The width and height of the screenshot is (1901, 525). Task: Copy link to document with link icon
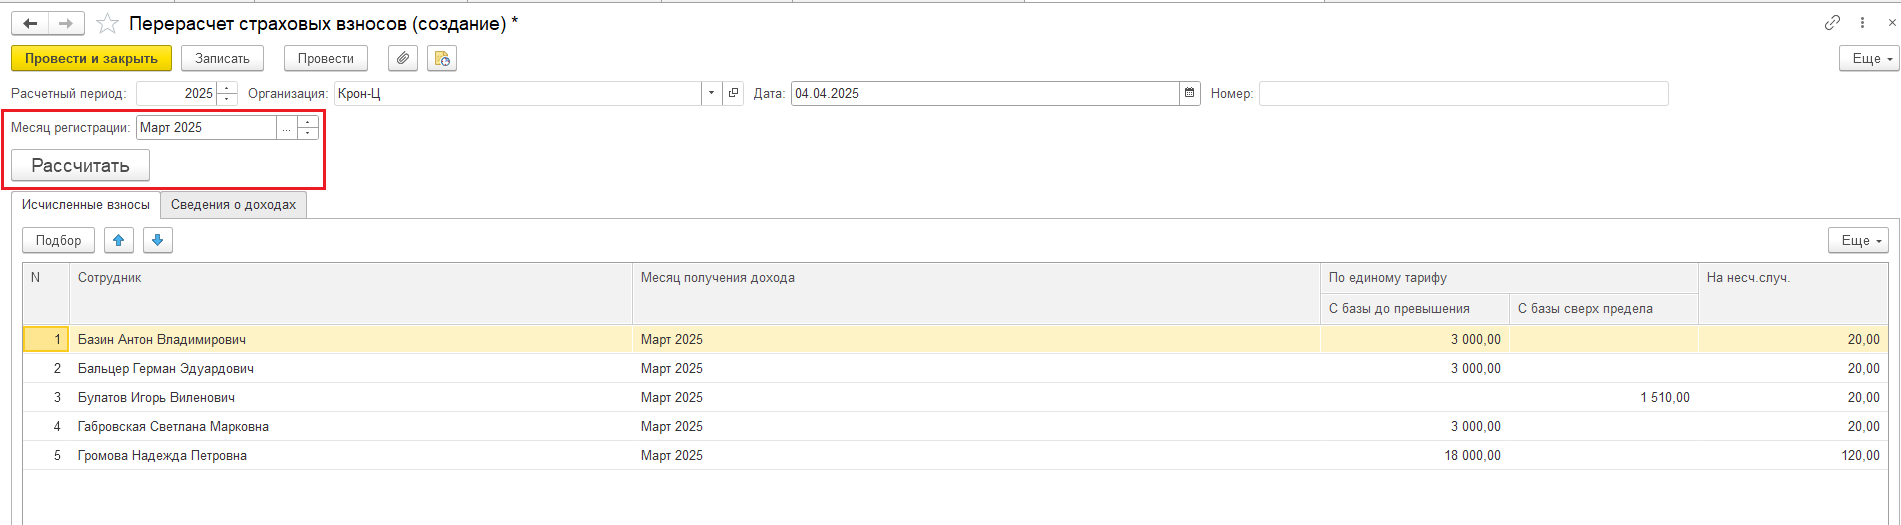(x=1832, y=23)
